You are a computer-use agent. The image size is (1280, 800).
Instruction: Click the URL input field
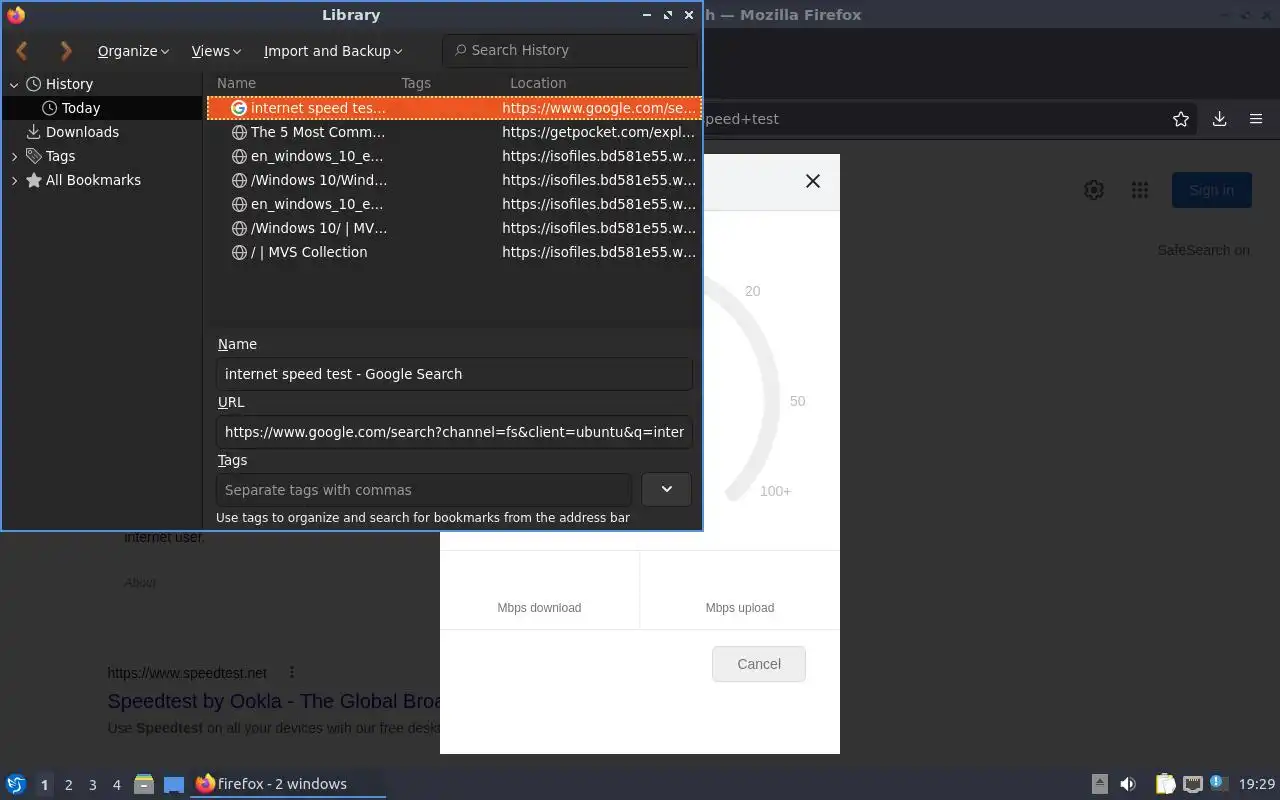click(454, 432)
